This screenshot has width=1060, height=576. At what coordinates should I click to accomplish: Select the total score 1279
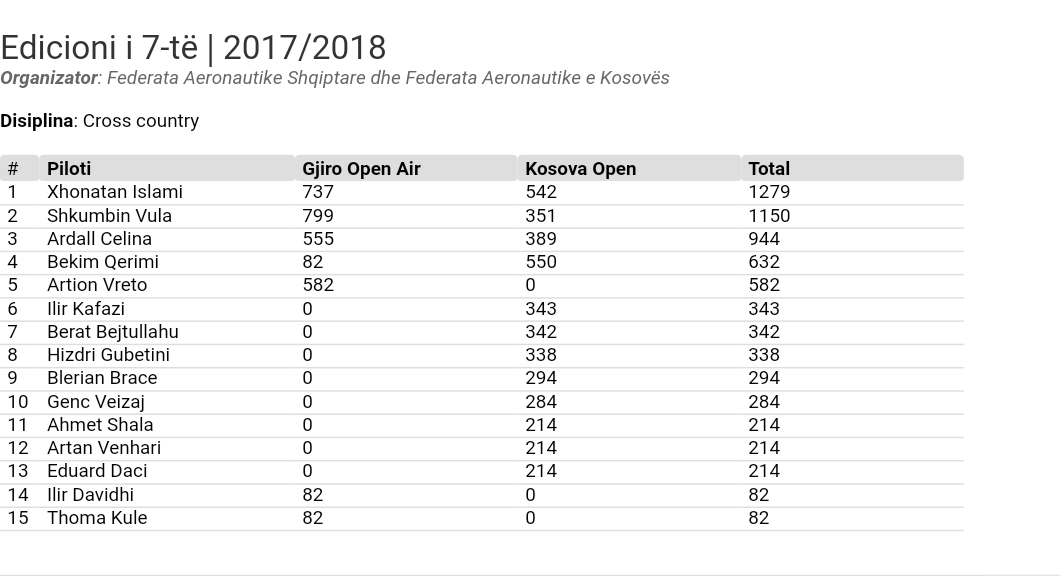(769, 191)
